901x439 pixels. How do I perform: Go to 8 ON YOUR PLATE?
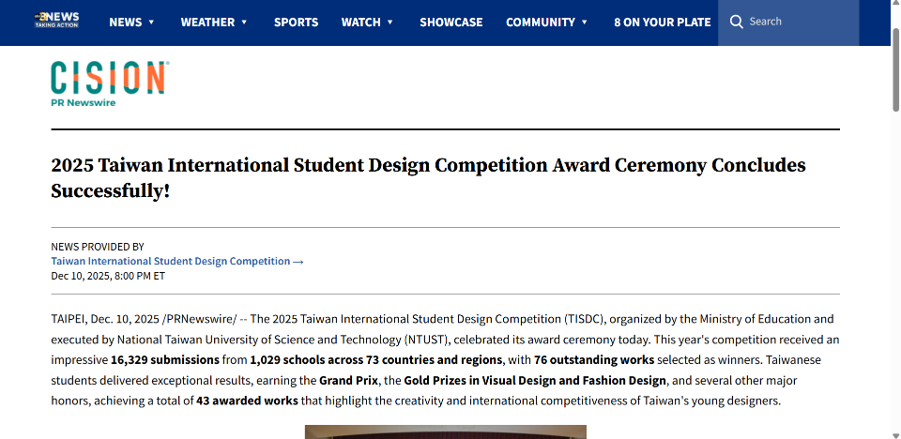[x=662, y=22]
